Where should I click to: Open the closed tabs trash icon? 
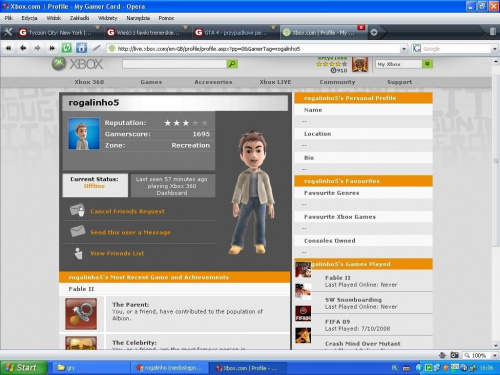[x=493, y=32]
